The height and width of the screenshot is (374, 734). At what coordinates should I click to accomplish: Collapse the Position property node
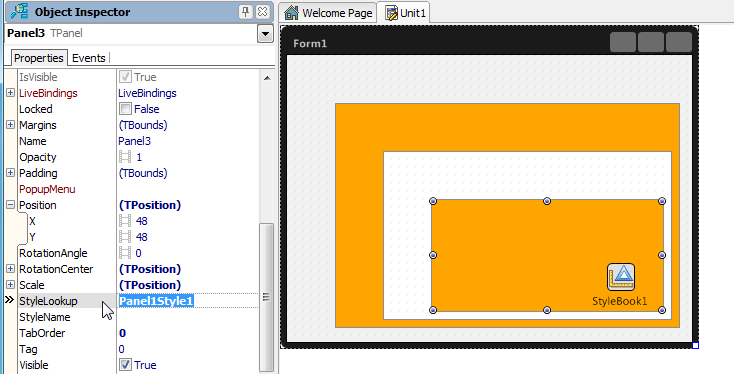pos(10,205)
